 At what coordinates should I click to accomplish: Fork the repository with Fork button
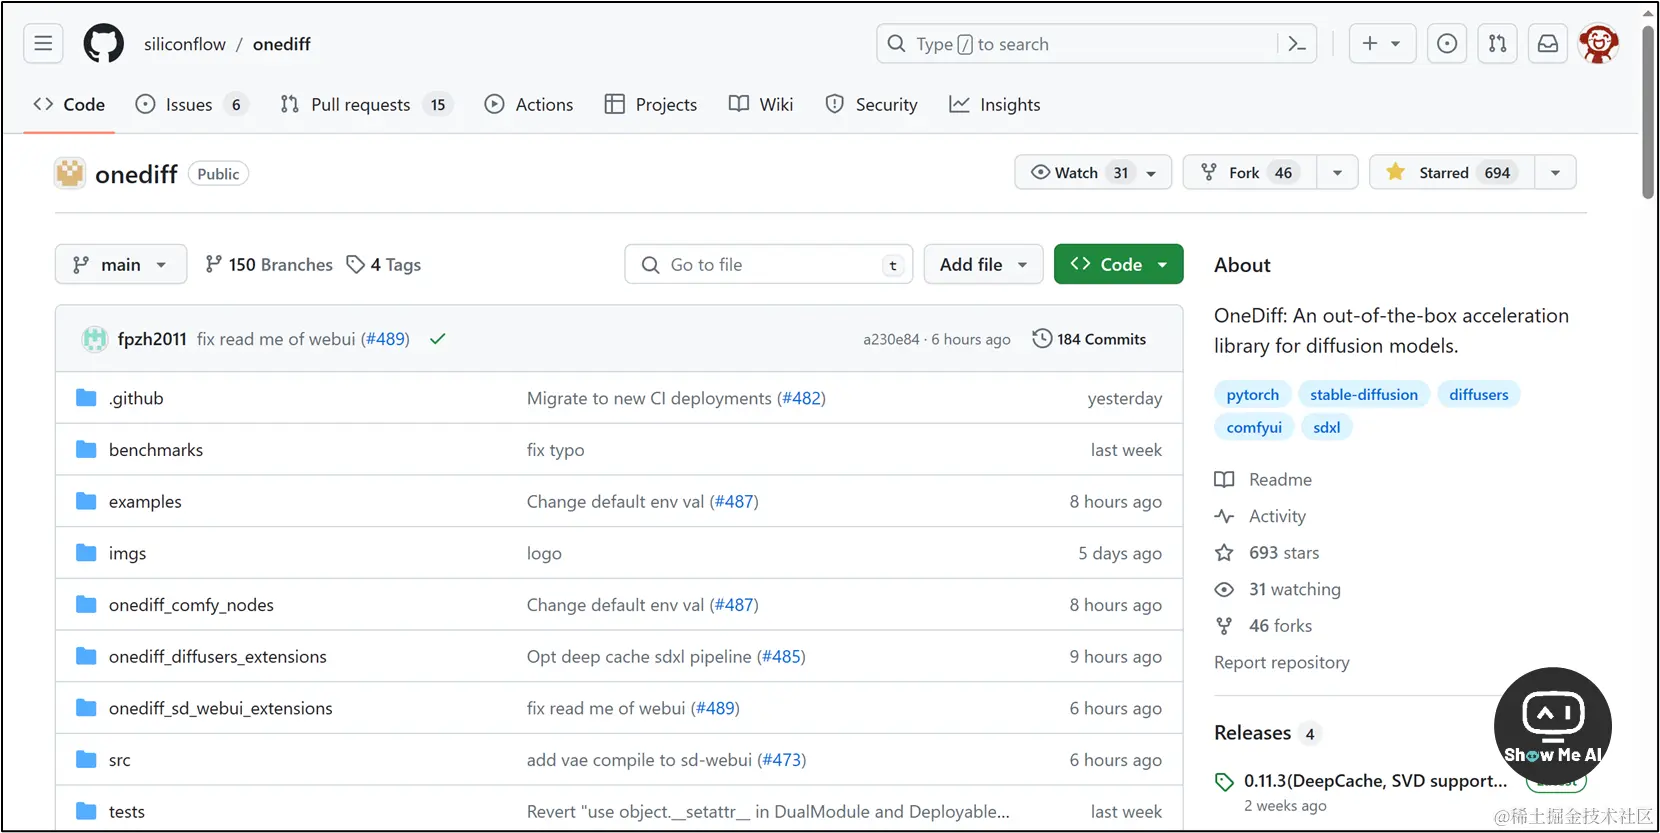click(1250, 172)
